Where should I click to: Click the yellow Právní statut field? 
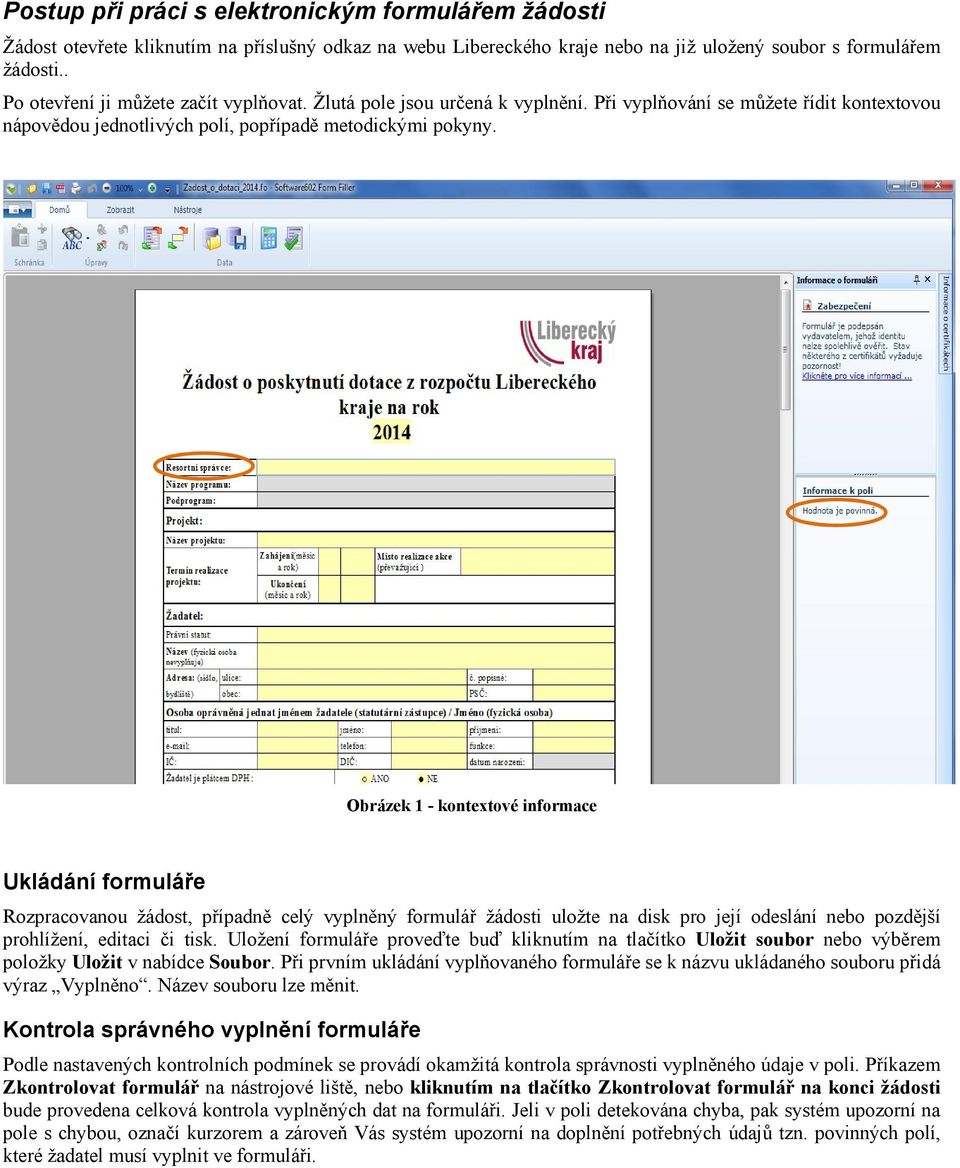pos(436,635)
